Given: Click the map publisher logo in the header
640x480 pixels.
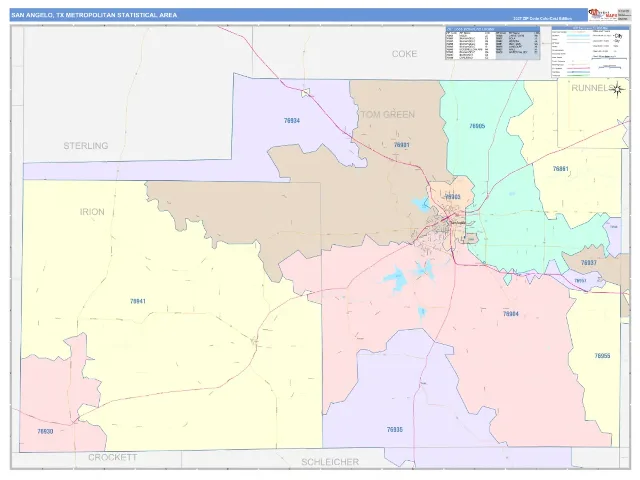Looking at the screenshot, I should (x=602, y=15).
